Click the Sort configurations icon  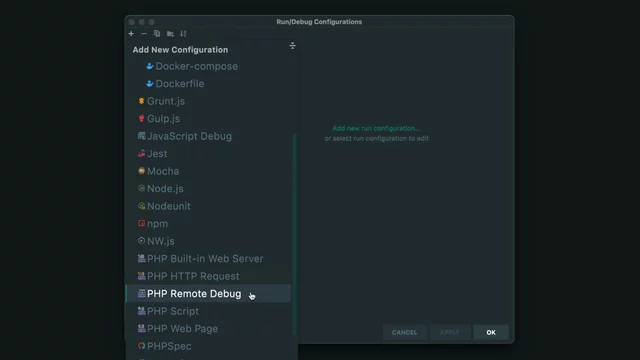point(183,33)
